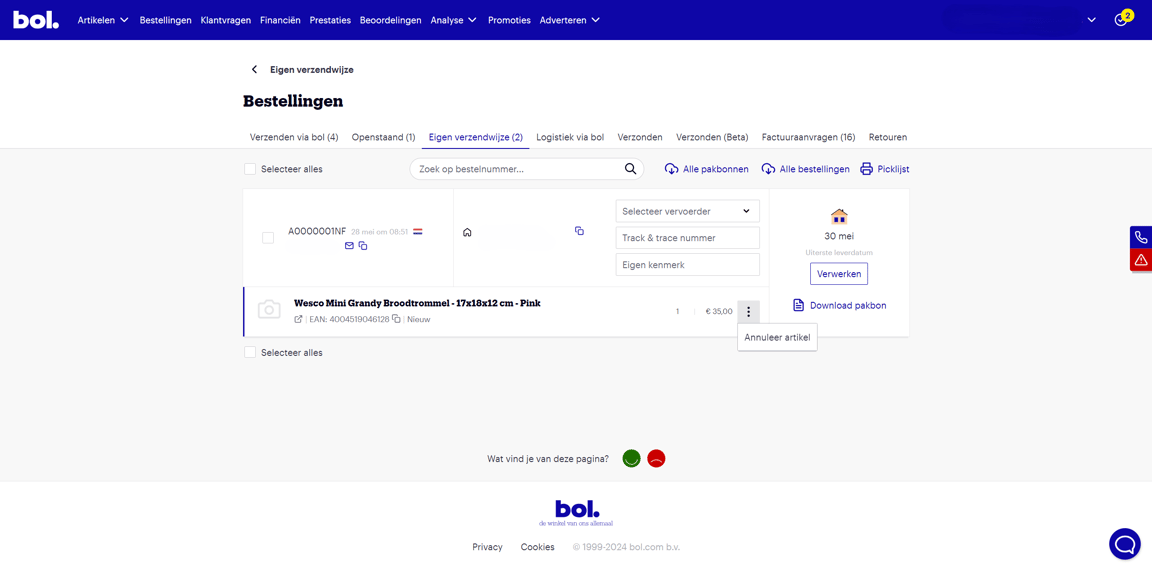Click the email icon under order A0000001NF
This screenshot has width=1152, height=570.
coord(349,245)
